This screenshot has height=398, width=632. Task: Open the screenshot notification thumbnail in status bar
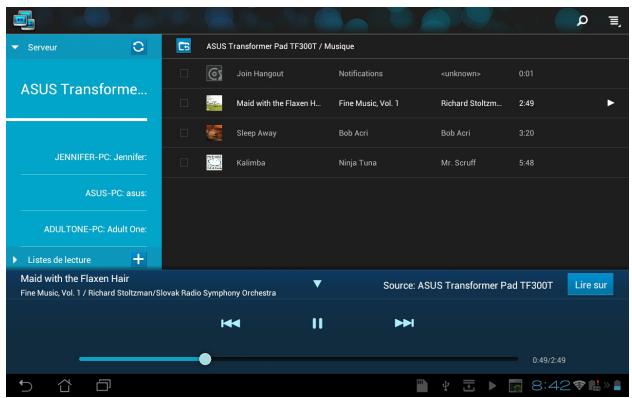pyautogui.click(x=515, y=385)
